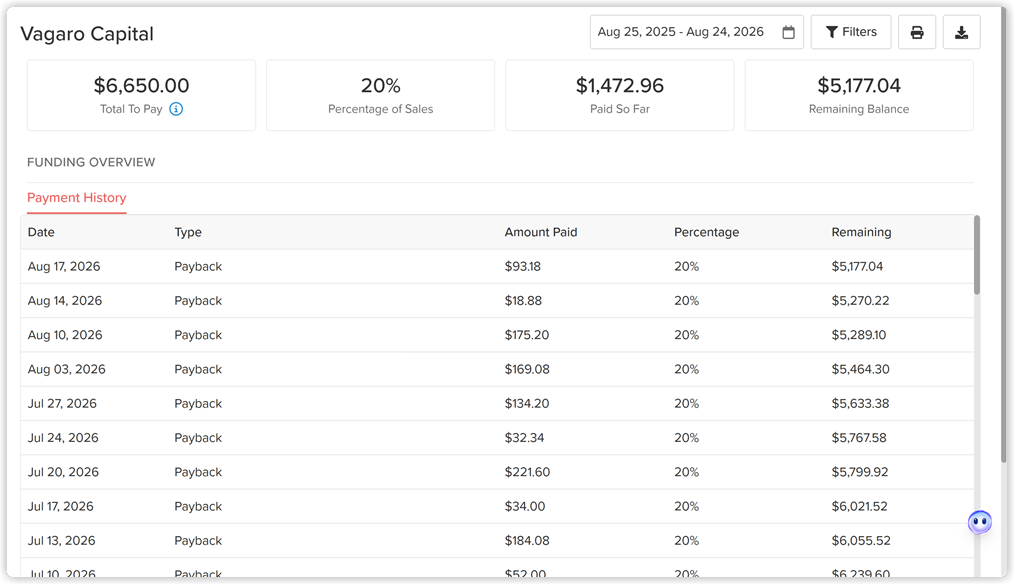Click the Aug 14, 2026 date cell
The height and width of the screenshot is (585, 1015).
(x=65, y=301)
